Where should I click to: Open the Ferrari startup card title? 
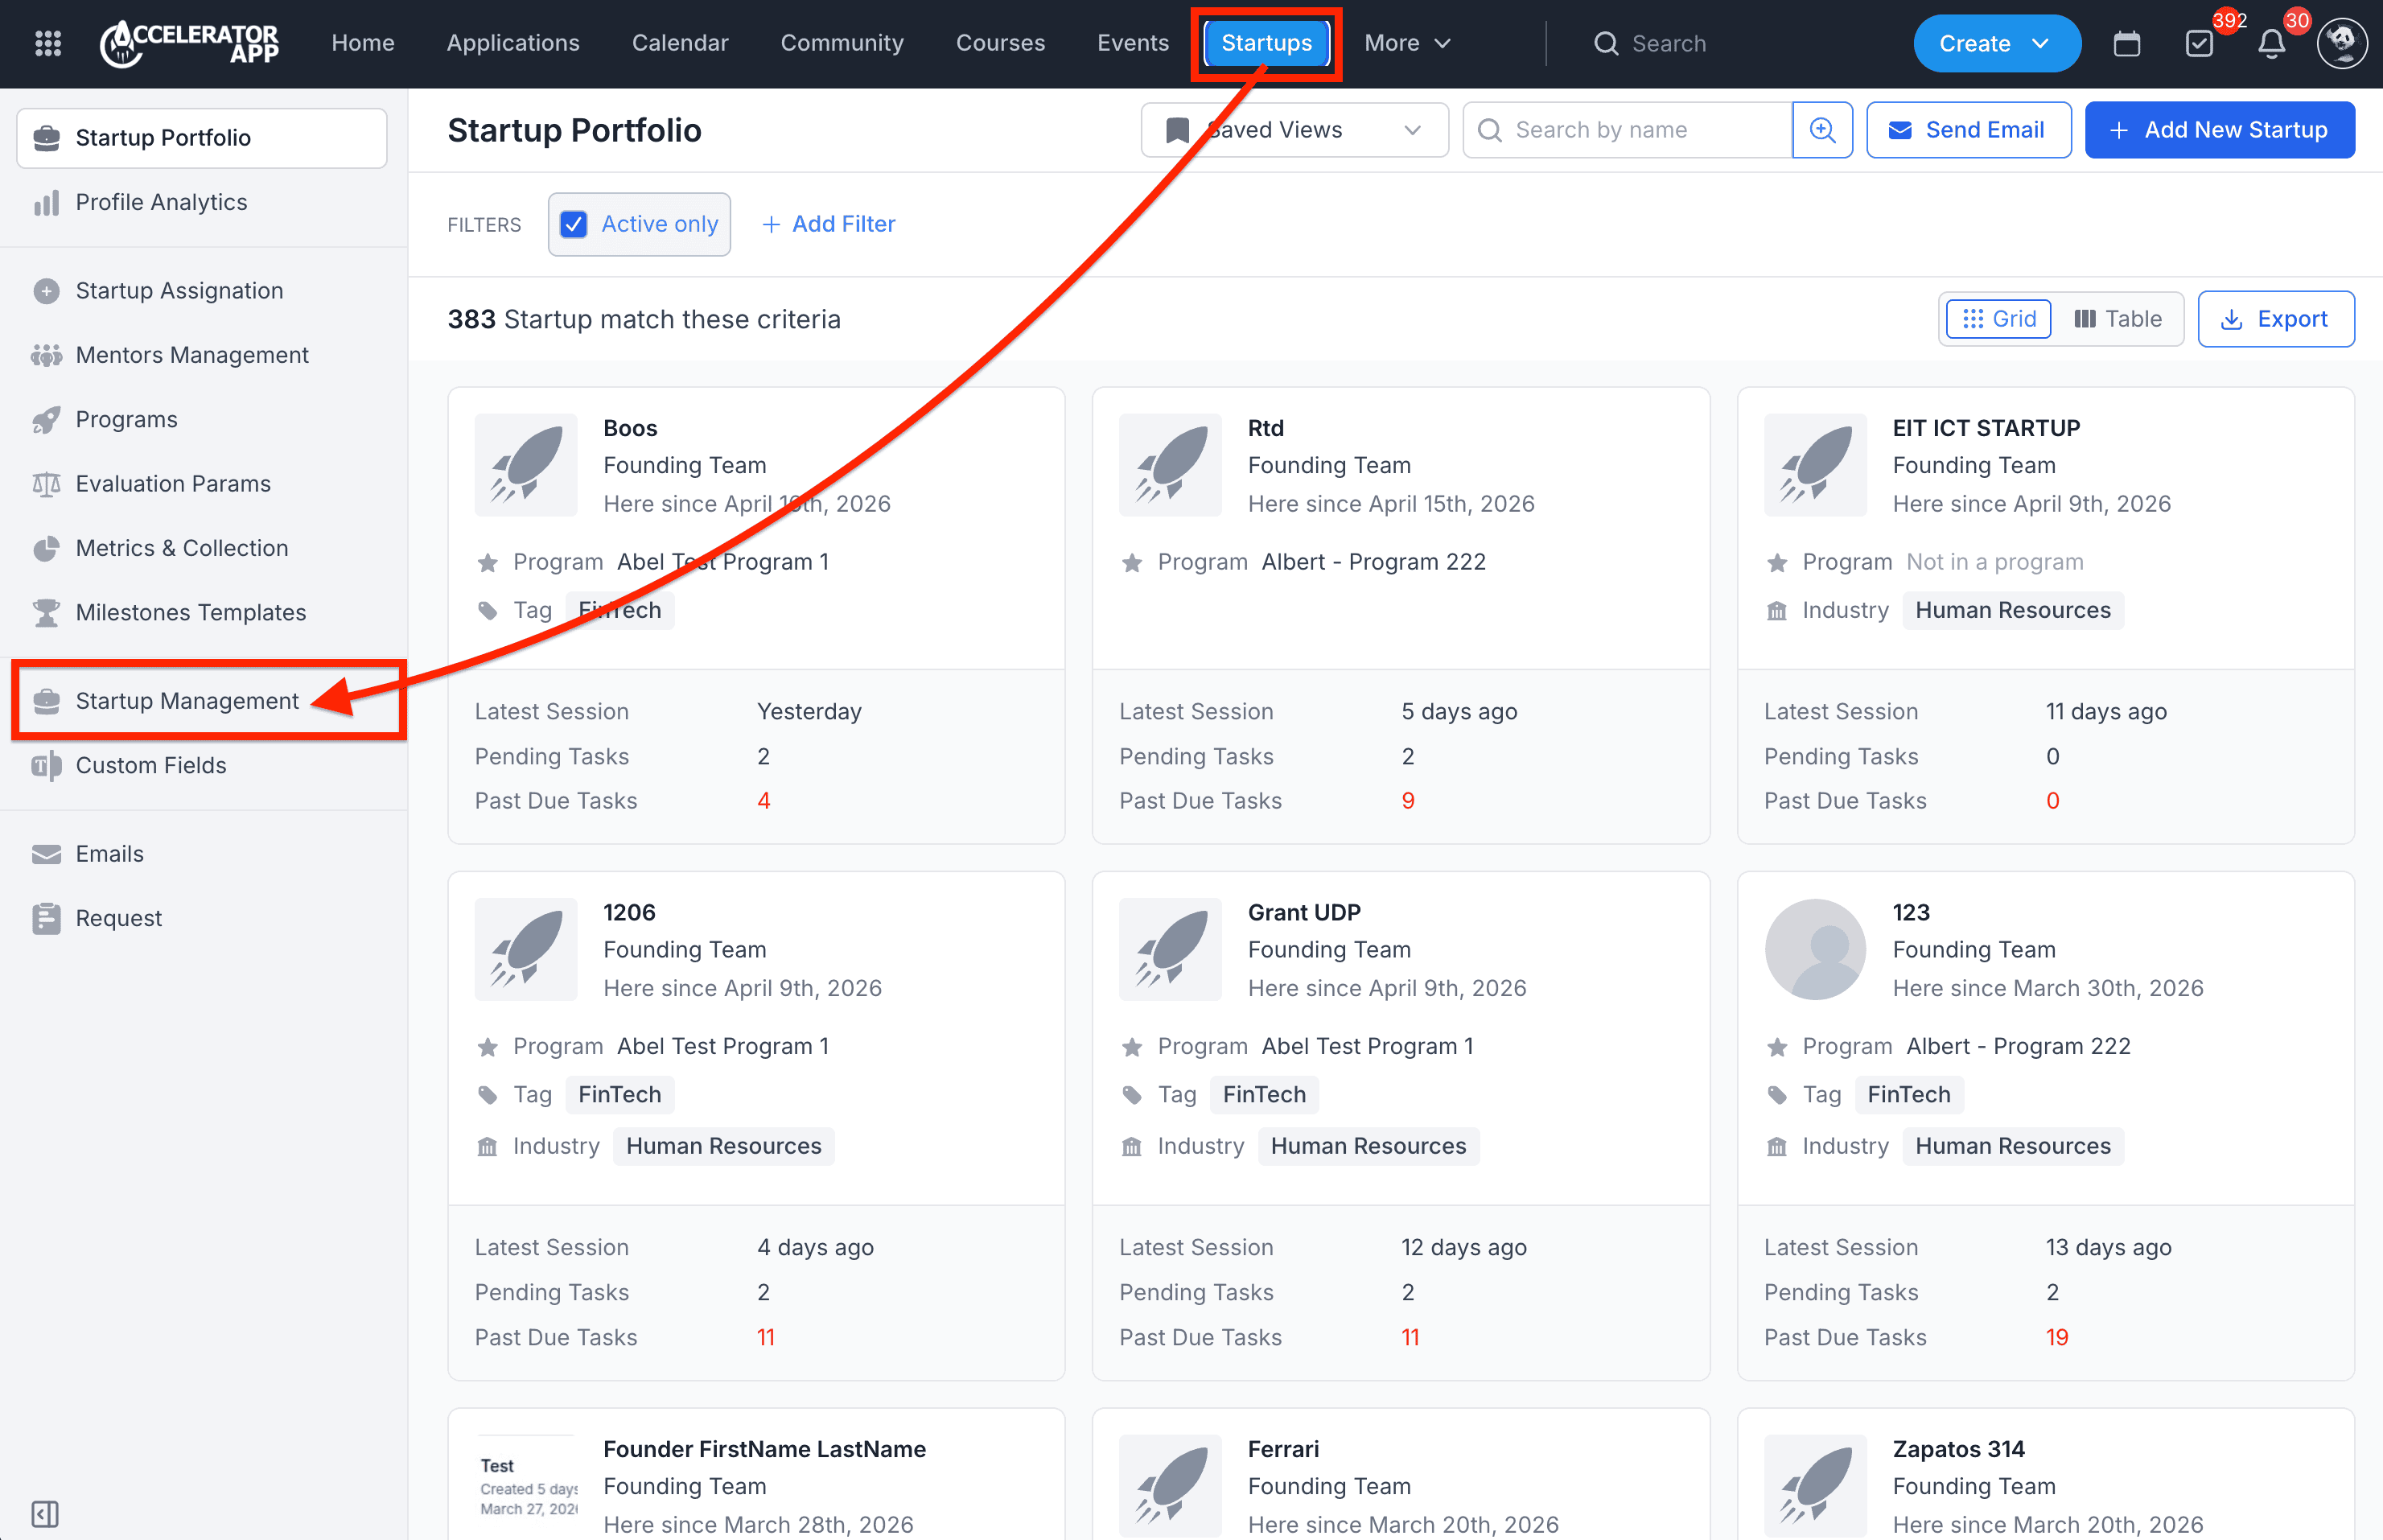(x=1283, y=1449)
